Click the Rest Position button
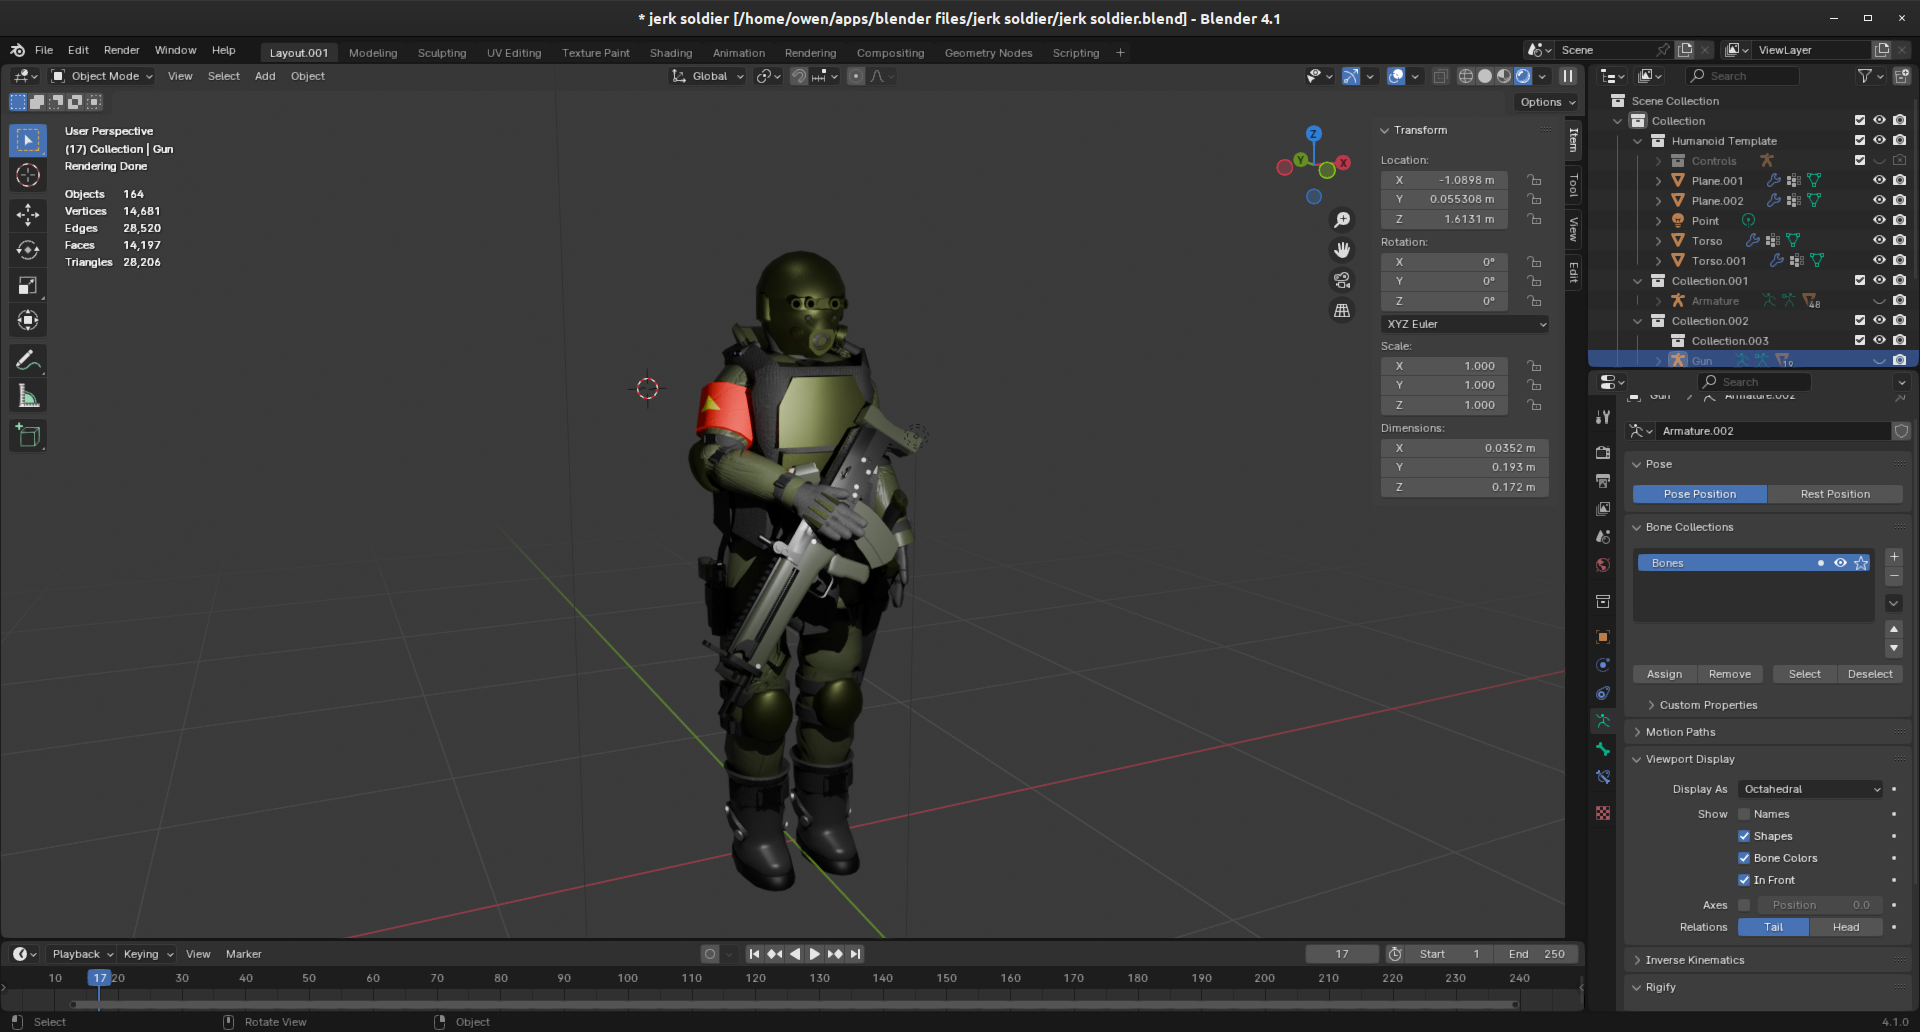This screenshot has height=1032, width=1920. click(x=1835, y=494)
